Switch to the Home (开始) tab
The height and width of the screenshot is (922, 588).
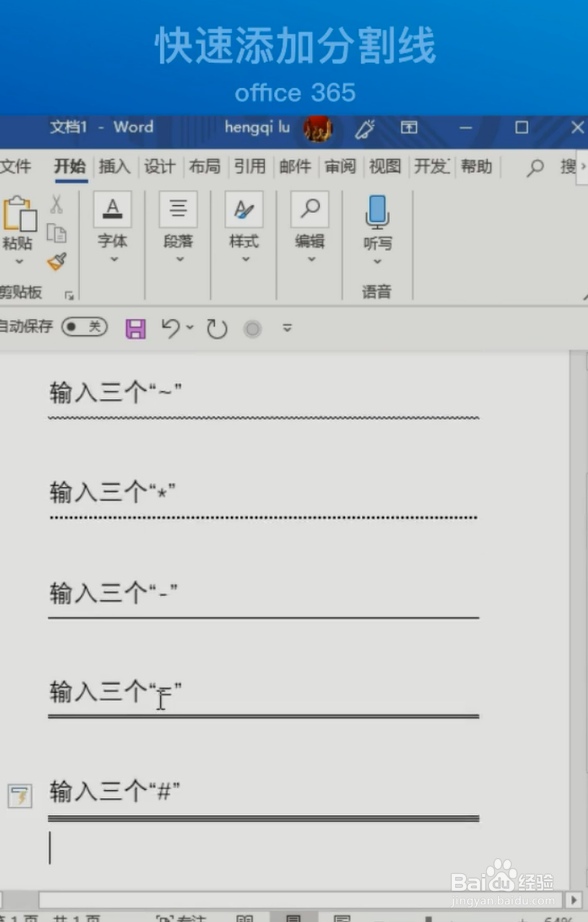pos(70,166)
